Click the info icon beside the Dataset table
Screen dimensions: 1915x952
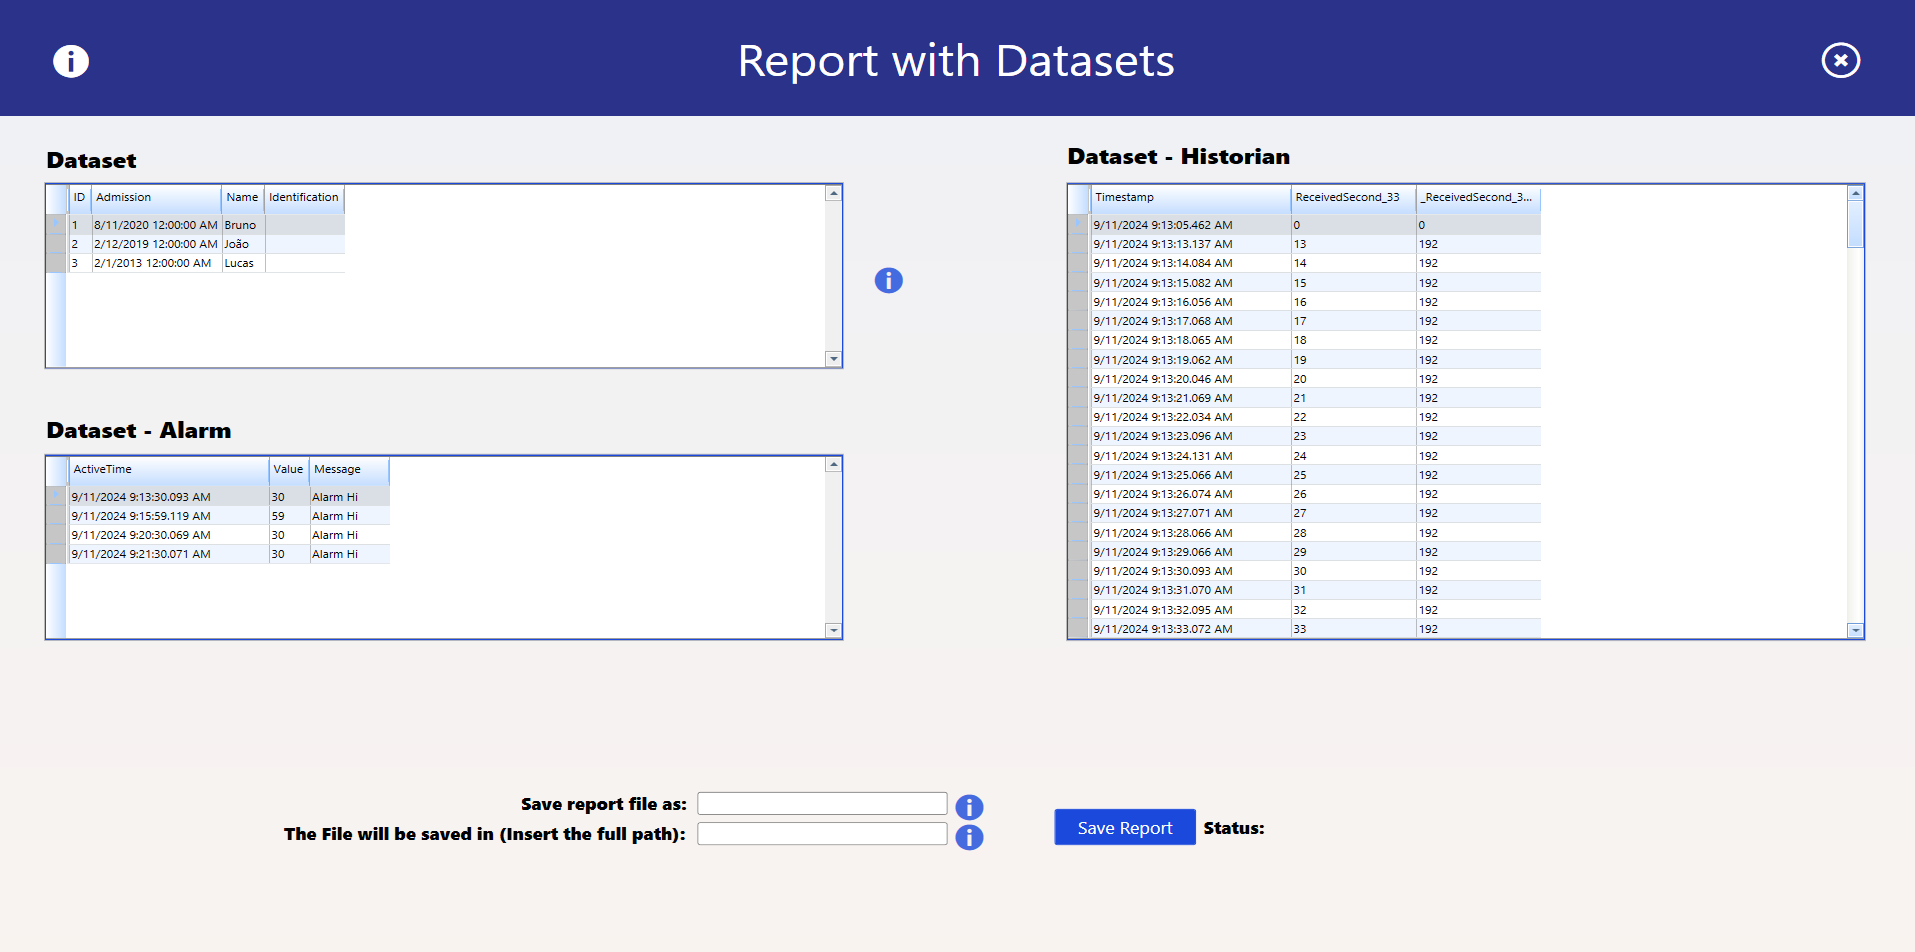888,281
